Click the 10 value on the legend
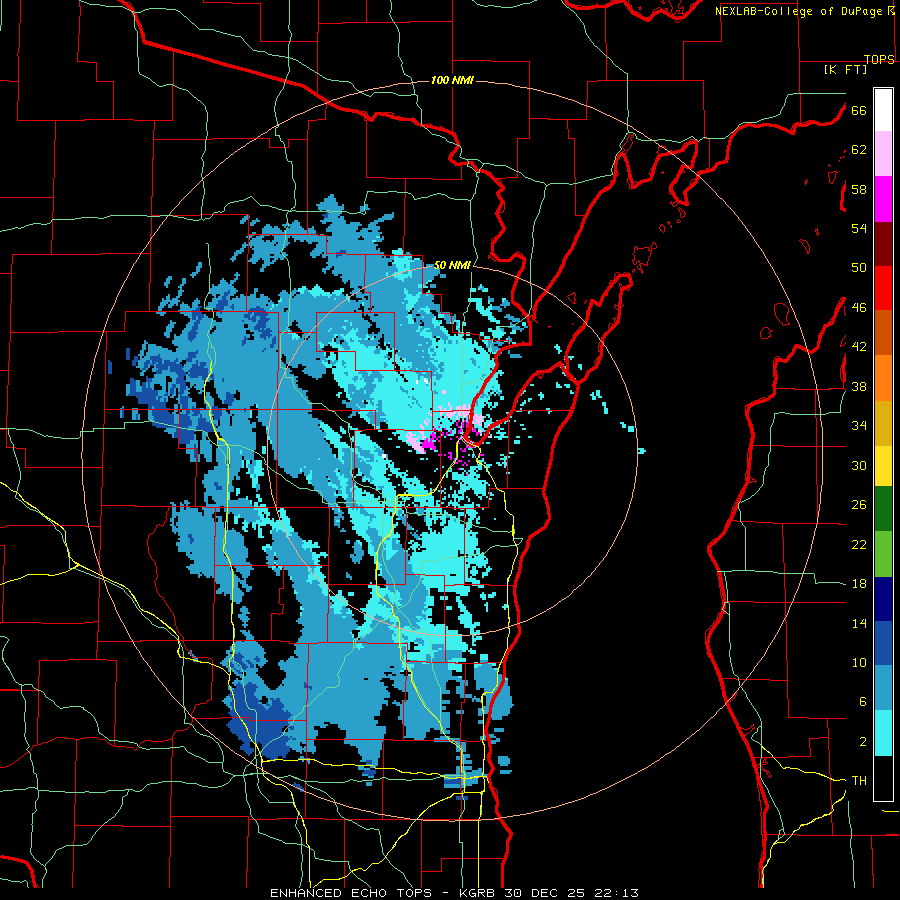900x900 pixels. [x=859, y=662]
